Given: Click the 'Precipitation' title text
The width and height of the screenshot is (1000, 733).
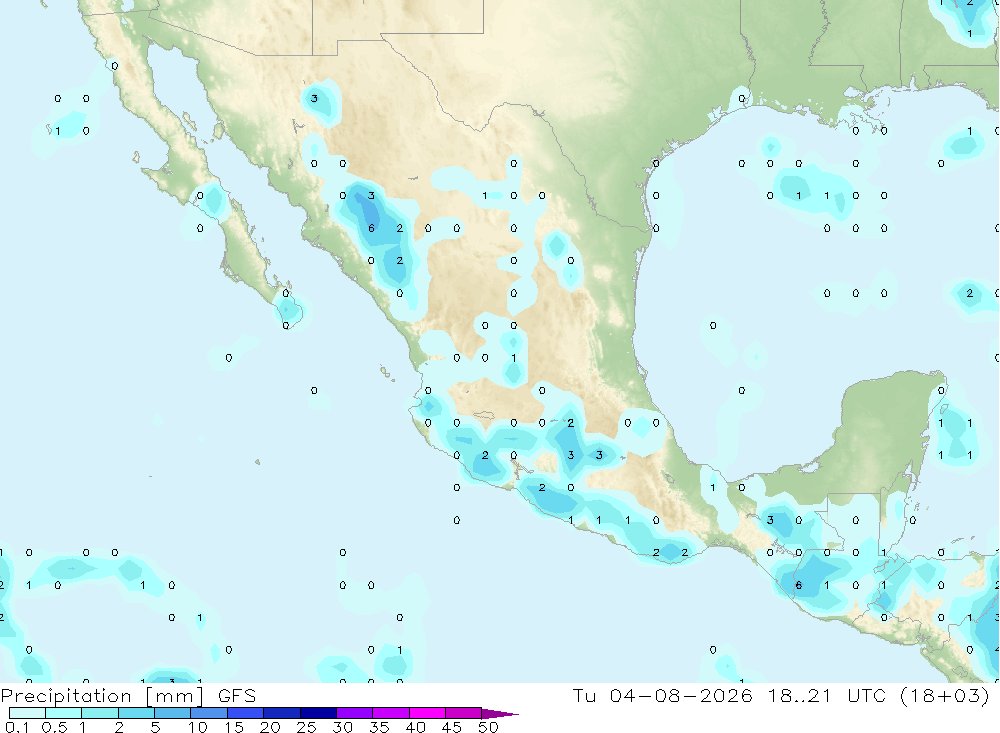Looking at the screenshot, I should pyautogui.click(x=66, y=696).
